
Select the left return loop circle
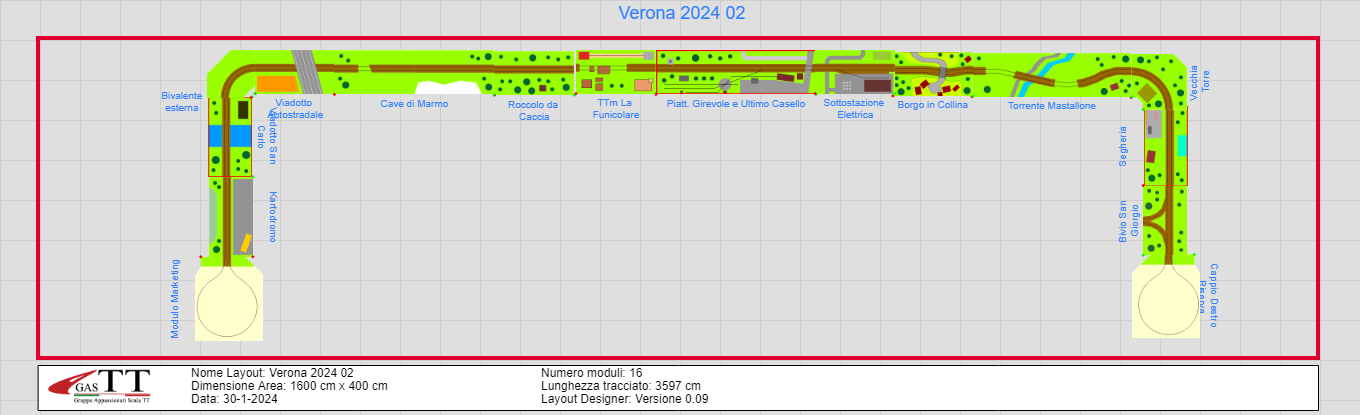(230, 305)
